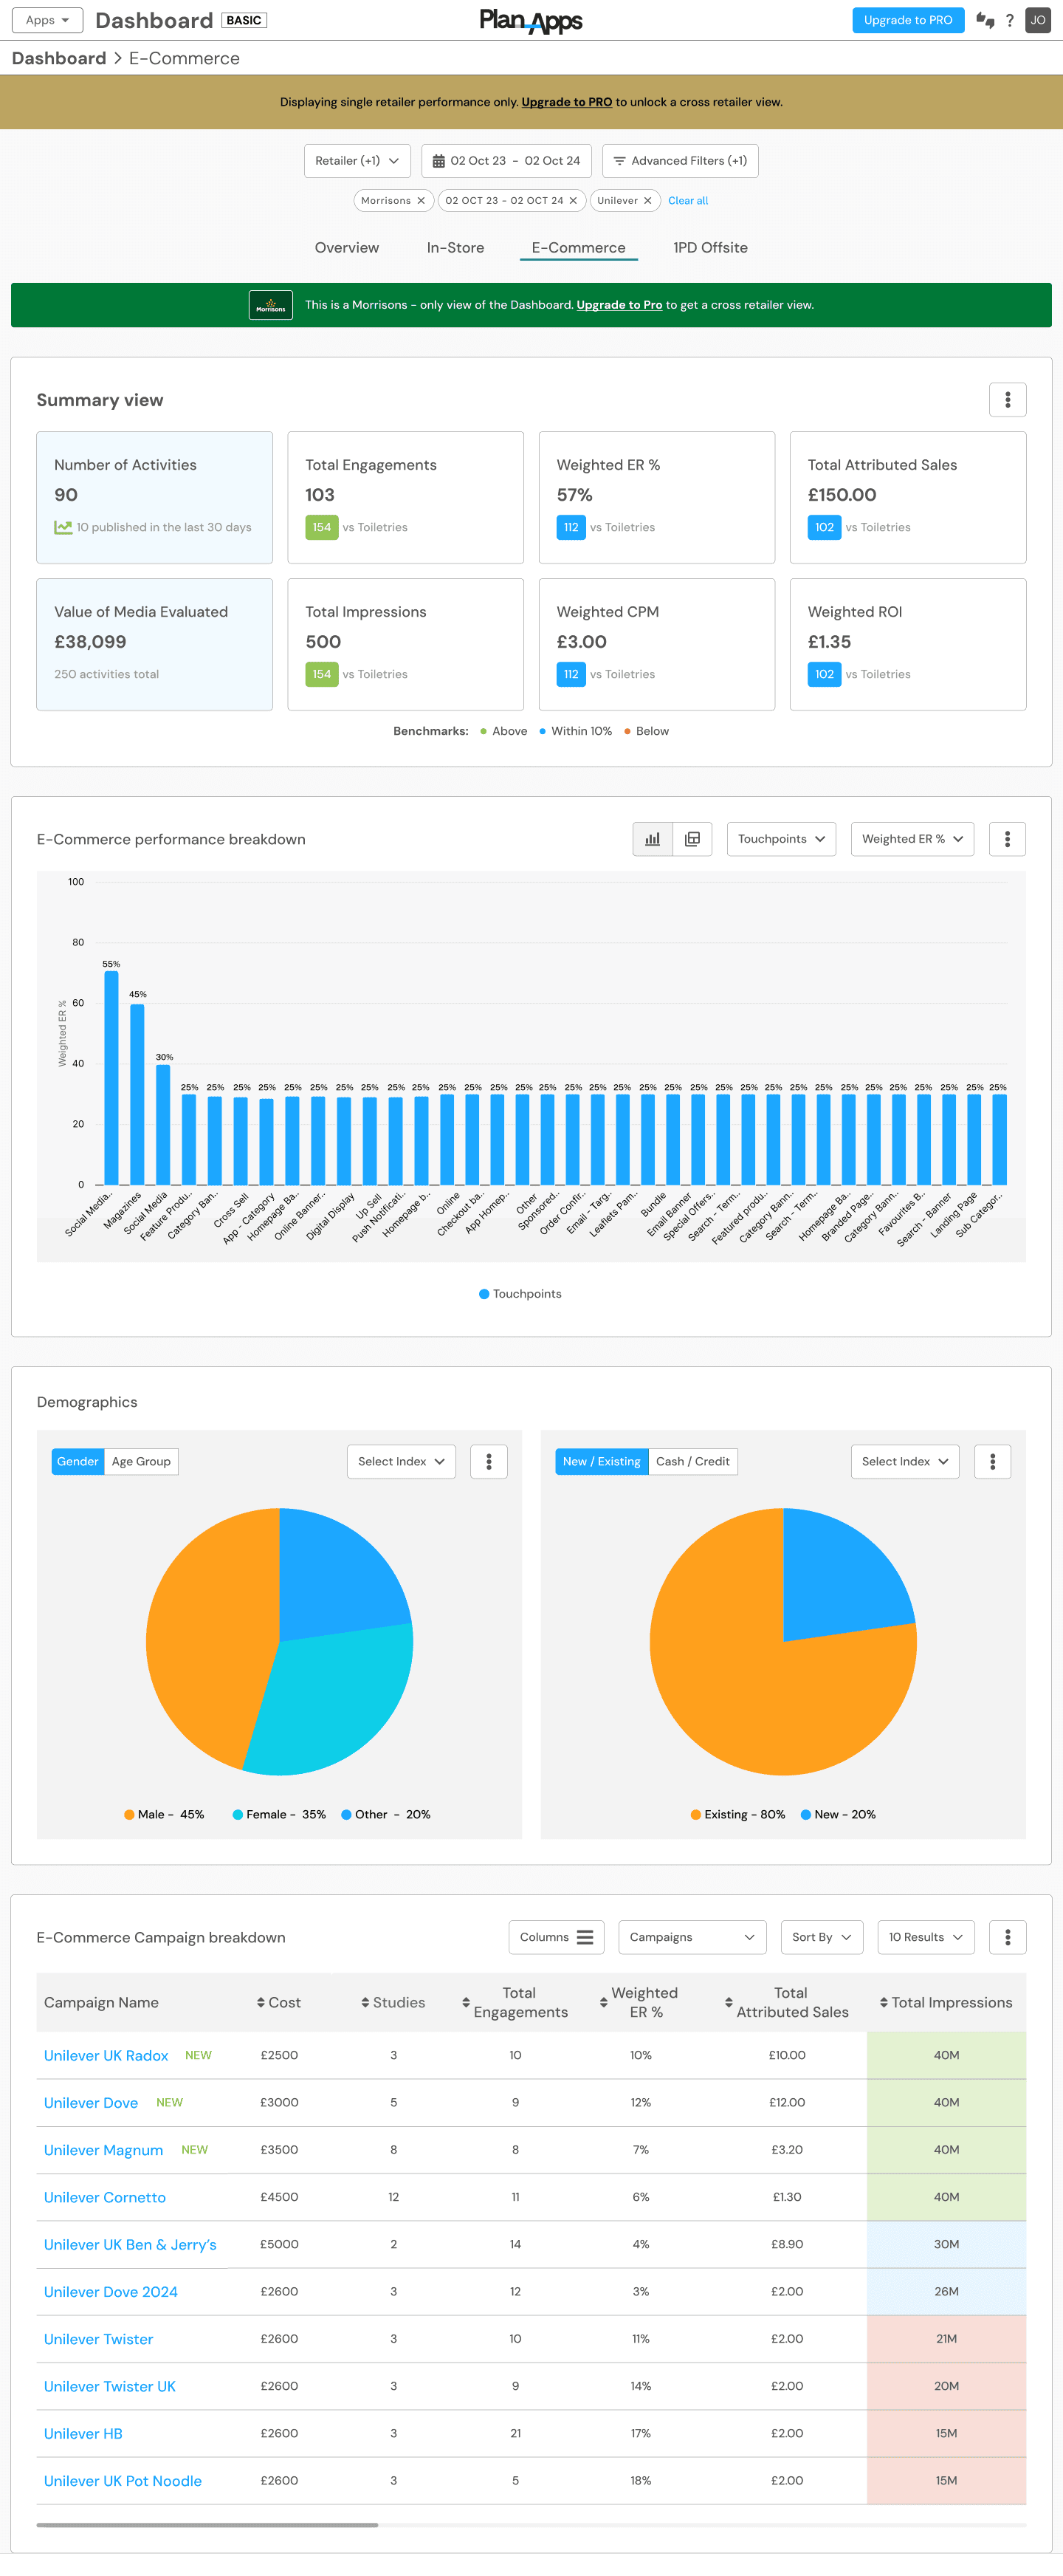Open the Columns selector button
The image size is (1063, 2576).
[556, 1937]
